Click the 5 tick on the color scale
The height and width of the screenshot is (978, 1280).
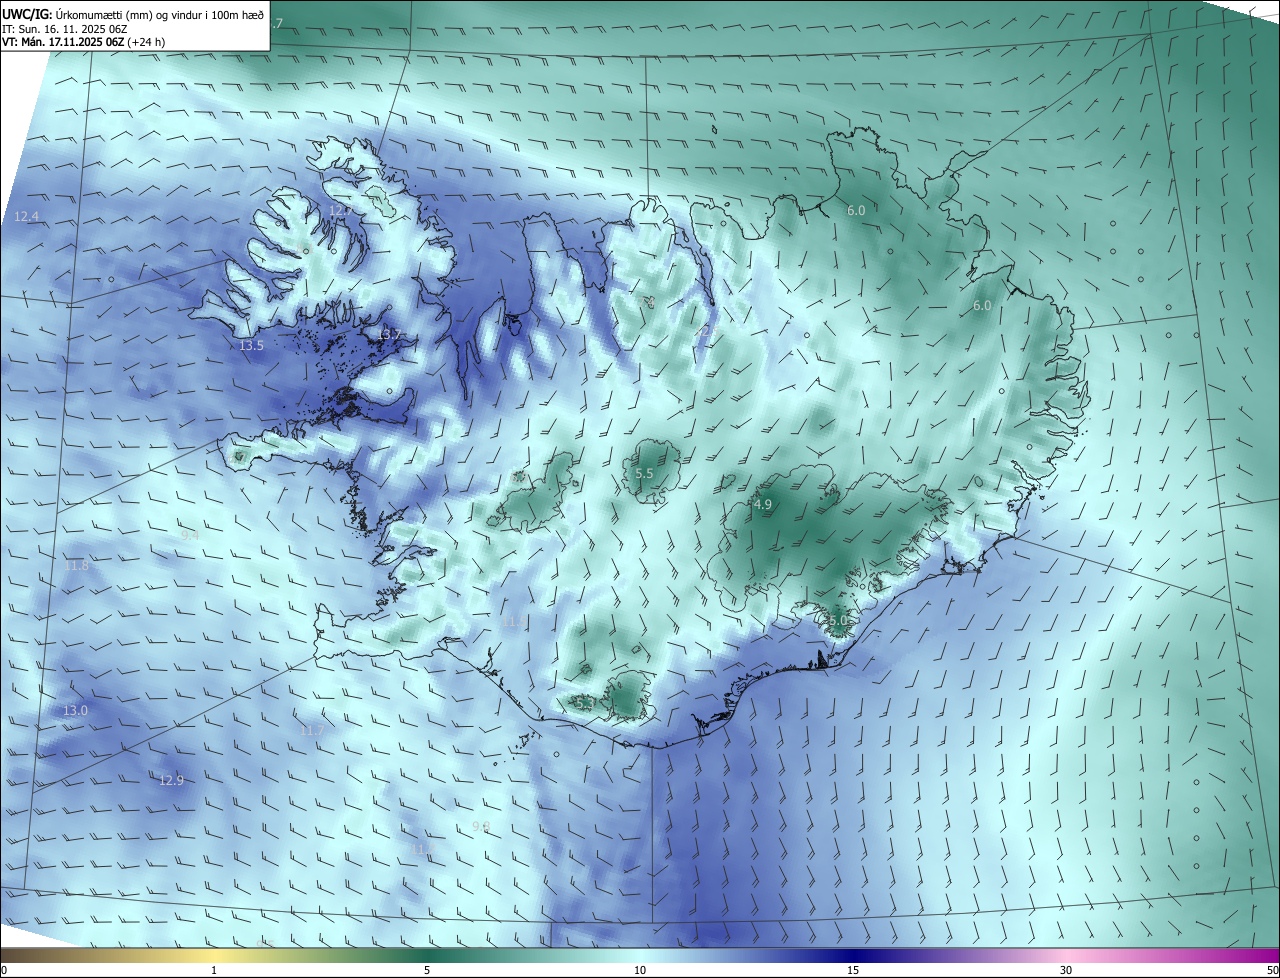point(427,970)
